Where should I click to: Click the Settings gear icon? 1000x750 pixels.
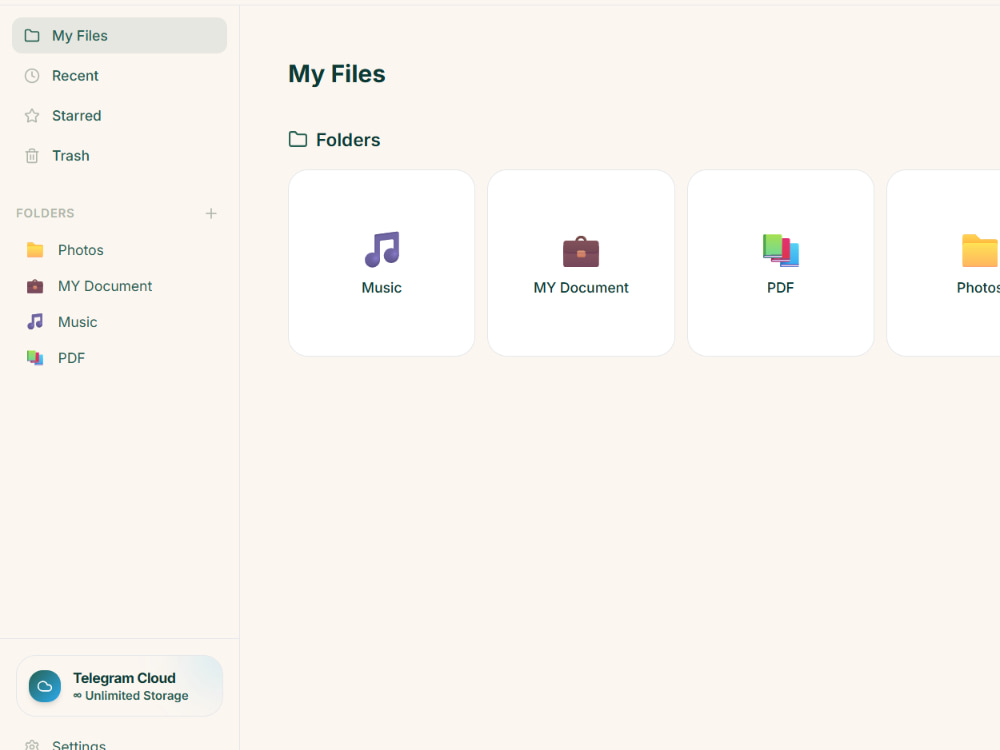click(x=32, y=745)
